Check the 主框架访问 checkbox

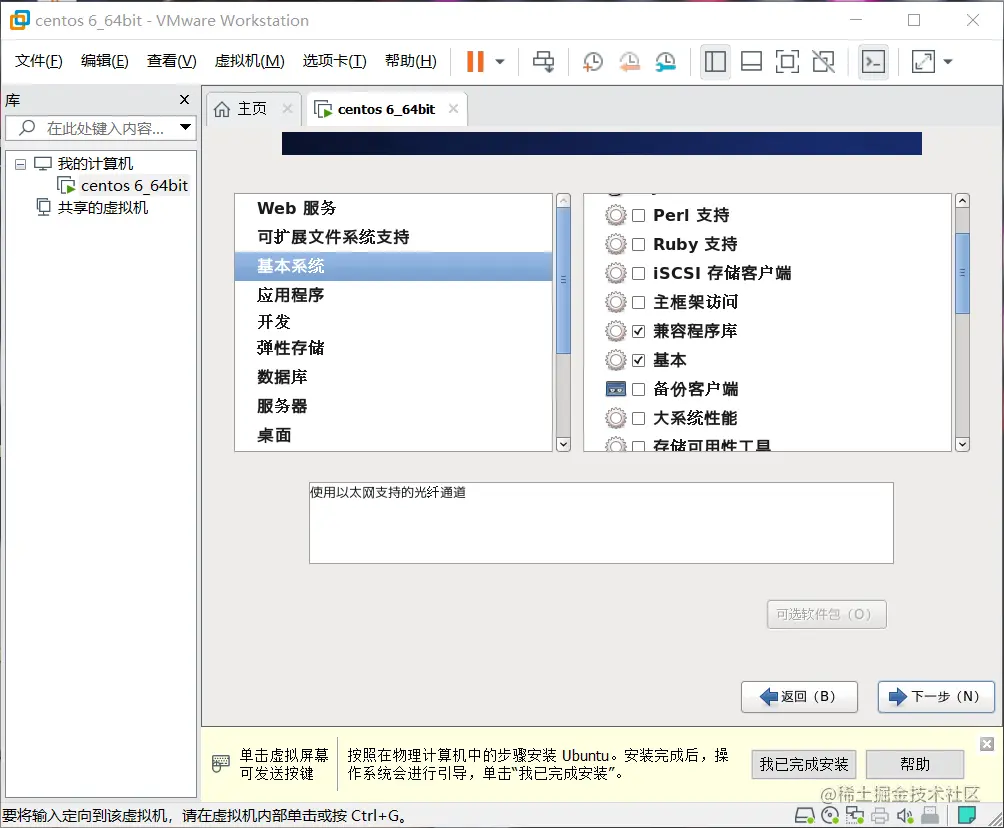(x=638, y=302)
